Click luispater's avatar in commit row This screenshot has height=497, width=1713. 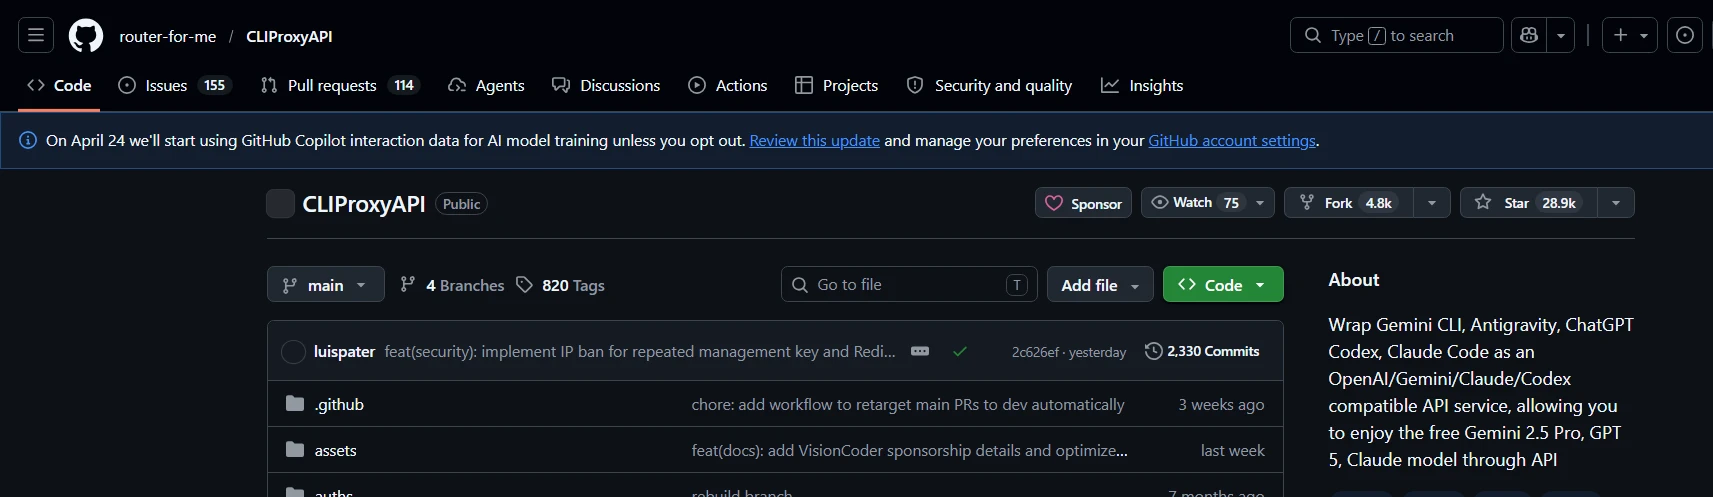click(293, 352)
